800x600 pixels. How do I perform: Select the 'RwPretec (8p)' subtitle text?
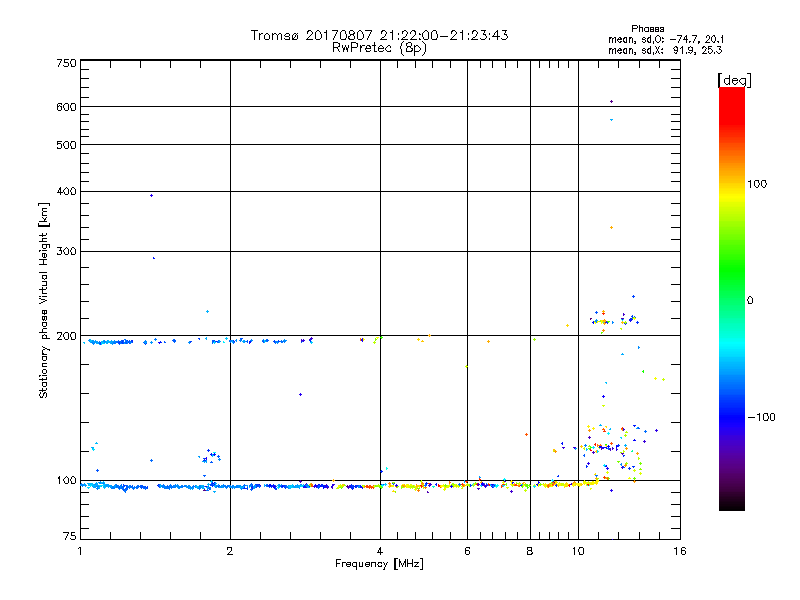tap(379, 48)
